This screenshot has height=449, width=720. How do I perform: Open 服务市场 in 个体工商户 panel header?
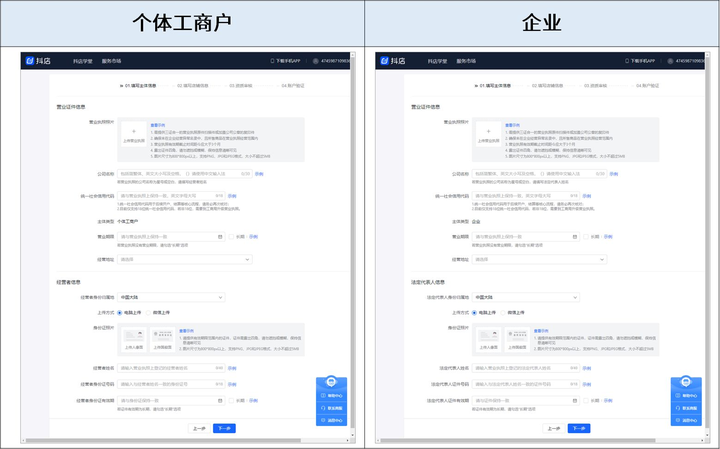(111, 61)
